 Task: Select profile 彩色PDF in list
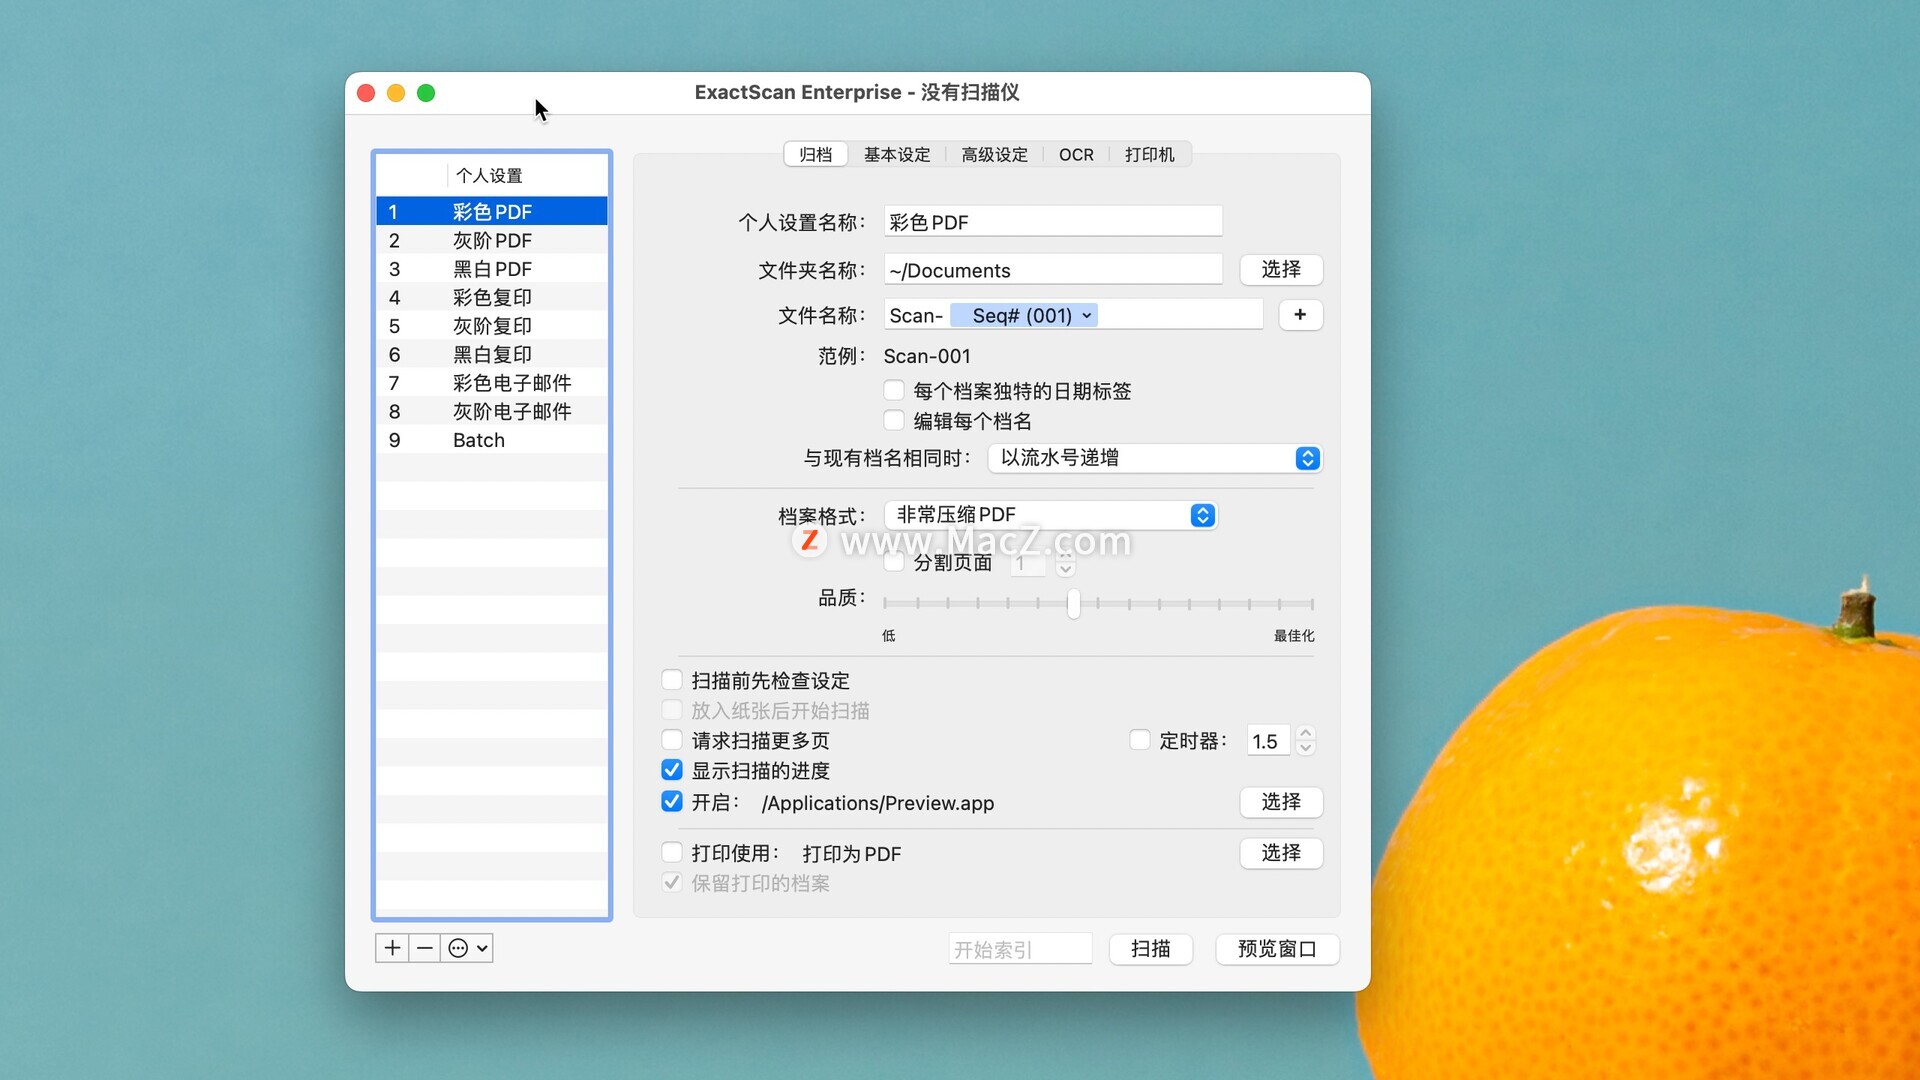click(x=492, y=211)
